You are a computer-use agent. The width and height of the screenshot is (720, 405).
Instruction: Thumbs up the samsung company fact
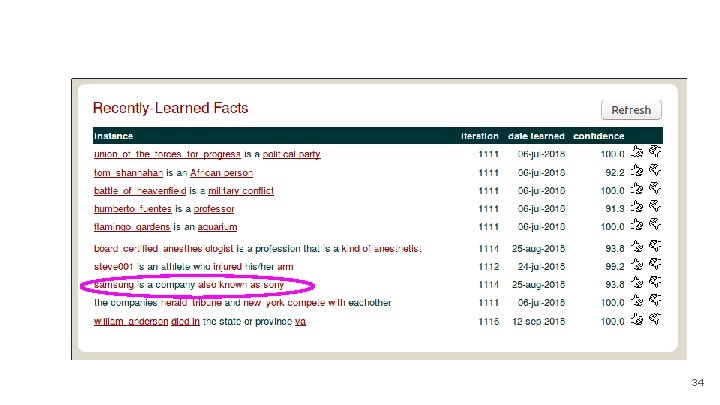point(637,282)
